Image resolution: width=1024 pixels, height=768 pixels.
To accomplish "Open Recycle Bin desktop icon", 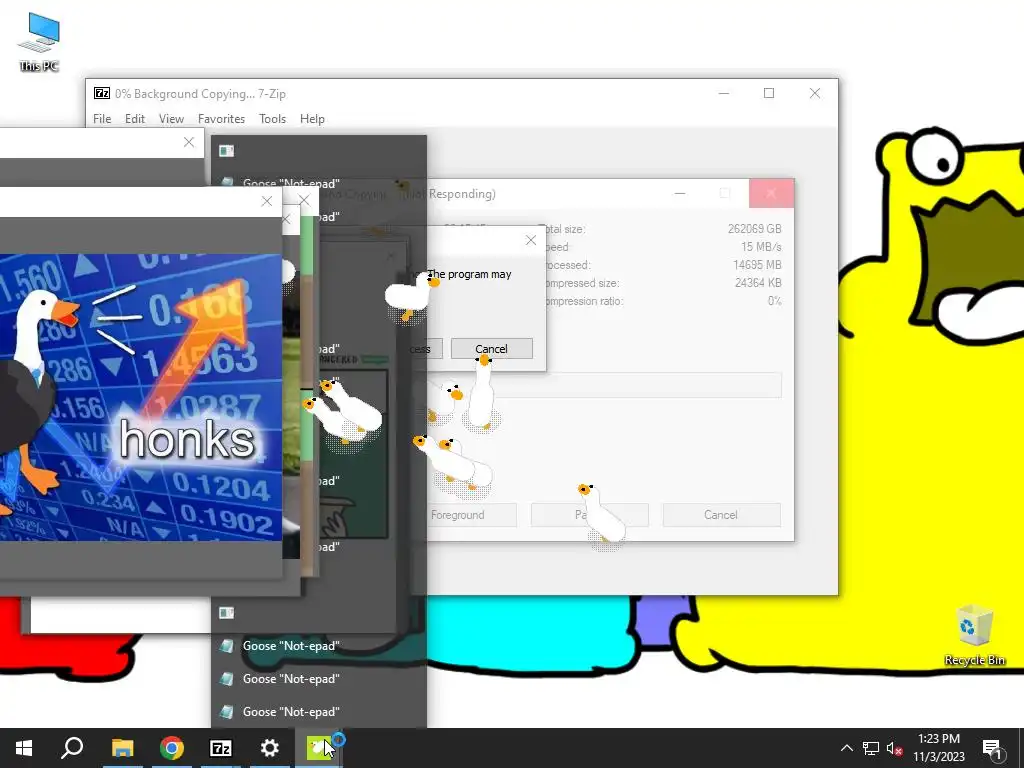I will point(974,635).
